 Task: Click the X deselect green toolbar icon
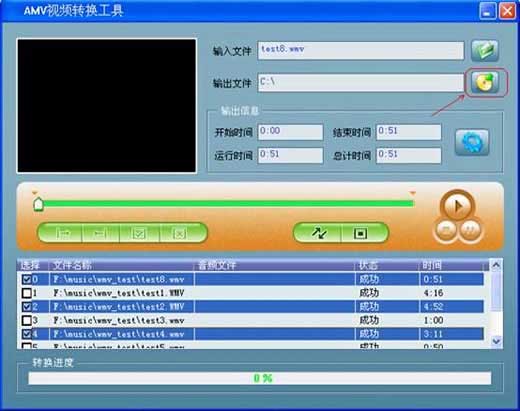point(180,233)
